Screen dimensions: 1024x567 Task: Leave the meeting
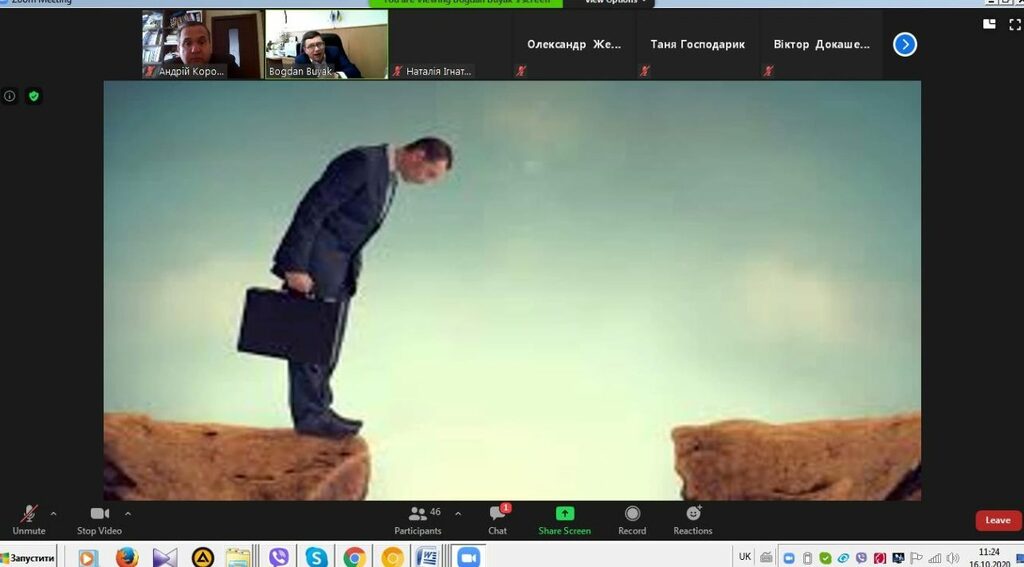pyautogui.click(x=998, y=520)
